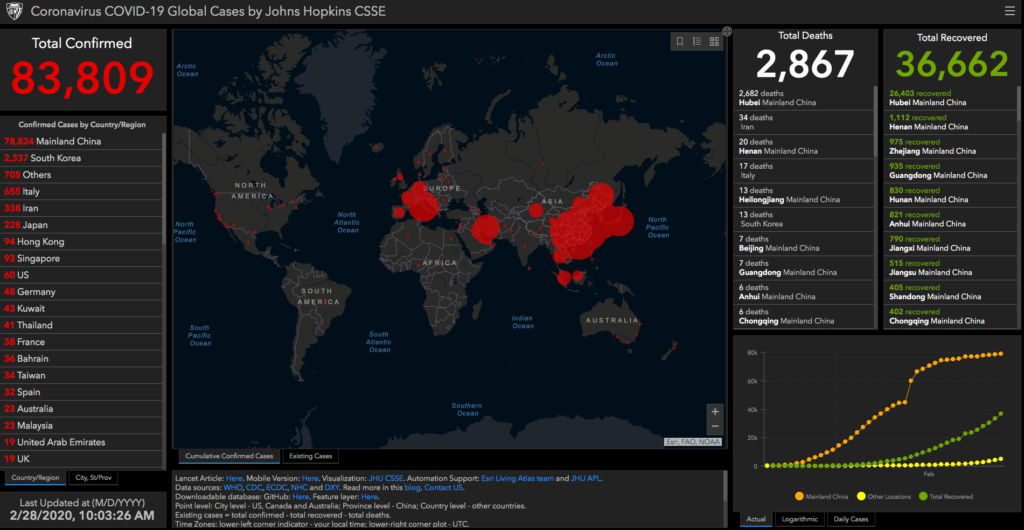Toggle Mainland China series in chart legend
Viewport: 1024px width, 530px height.
click(822, 497)
